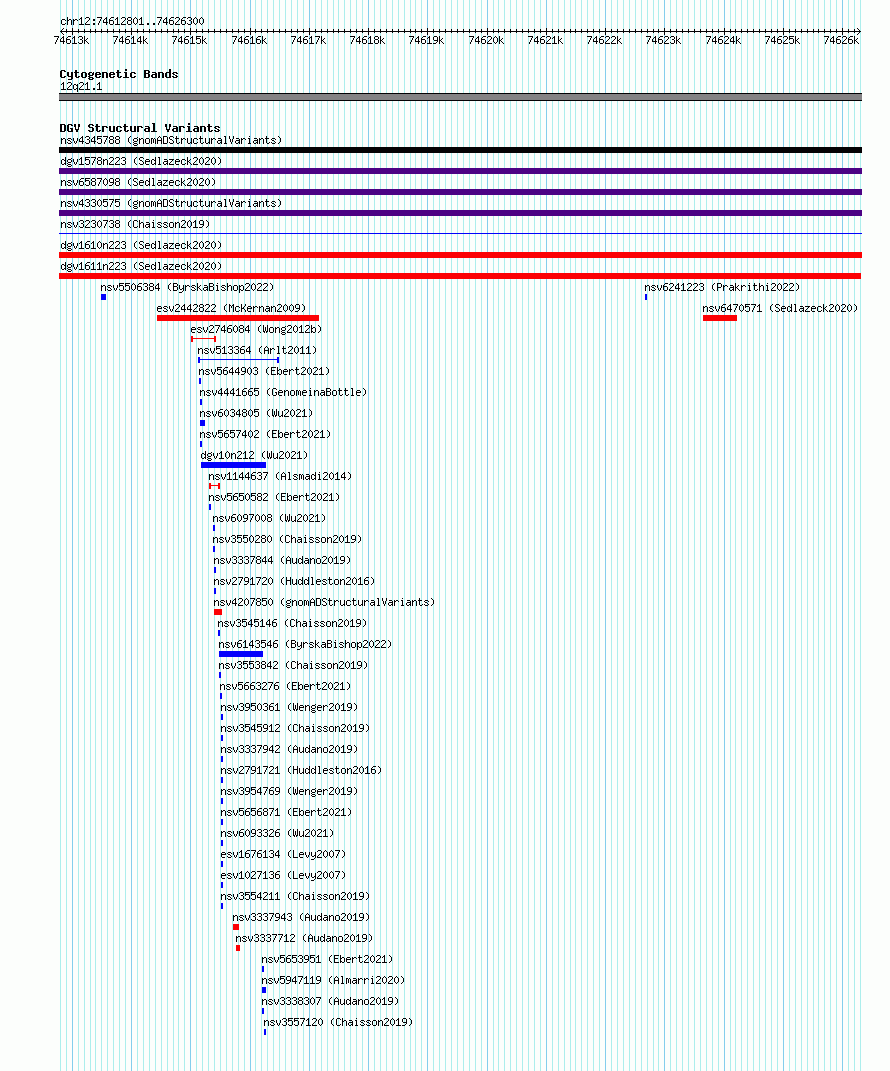The height and width of the screenshot is (1071, 890).
Task: Select dgv1610n223 (Sedlazeck2020) label
Action: tap(141, 245)
